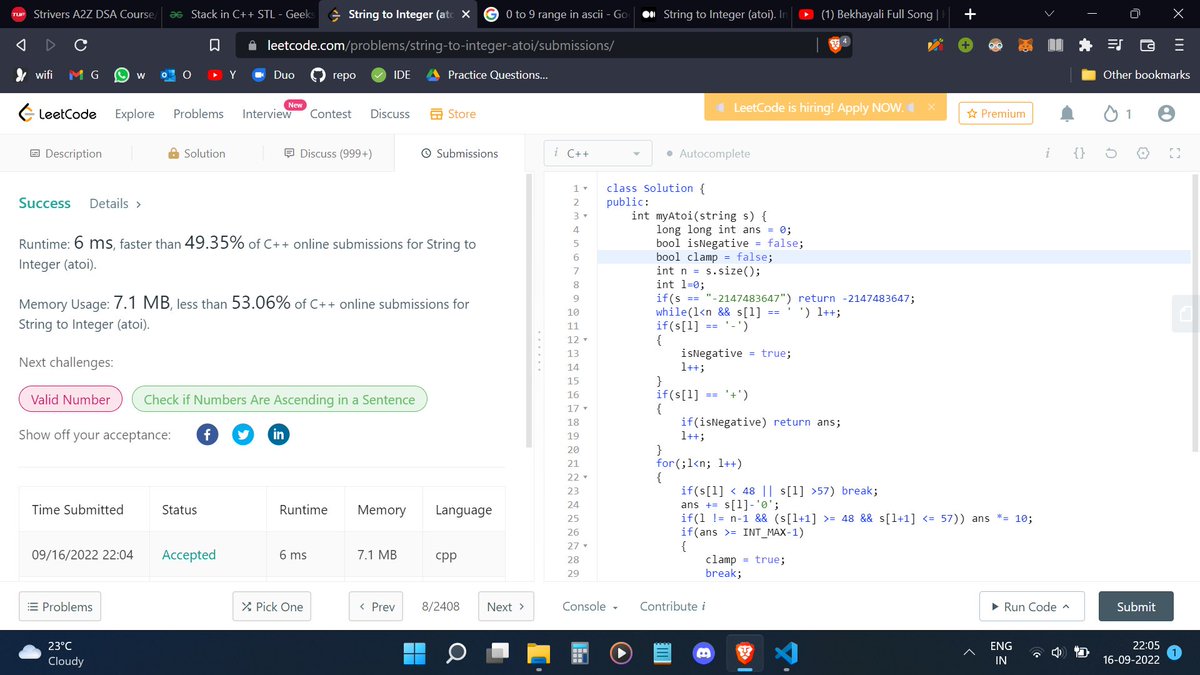Open Explore in the navbar
The image size is (1200, 675).
pyautogui.click(x=135, y=114)
